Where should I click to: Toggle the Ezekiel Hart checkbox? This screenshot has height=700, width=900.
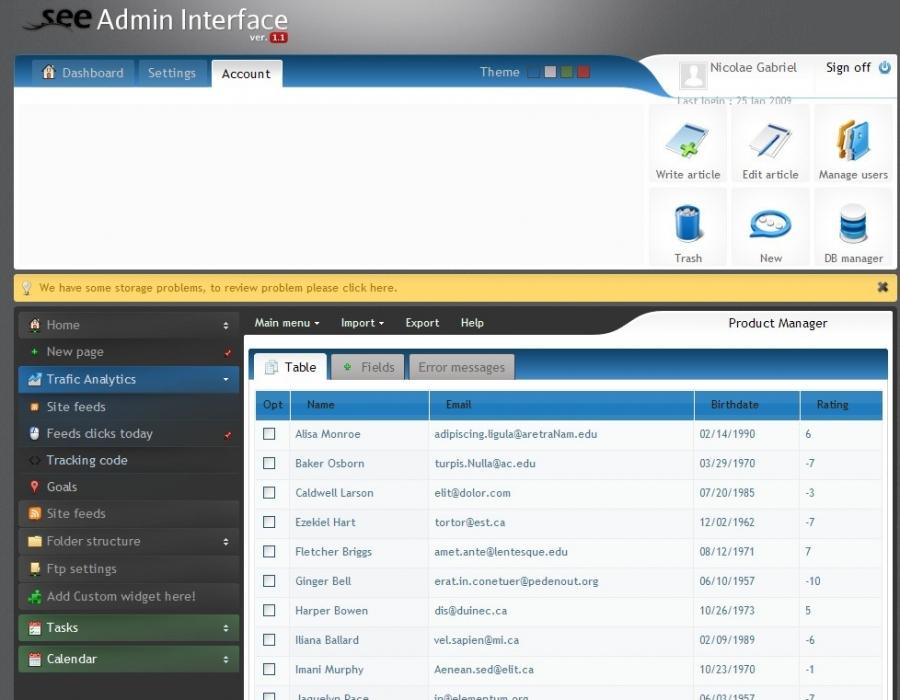(269, 522)
